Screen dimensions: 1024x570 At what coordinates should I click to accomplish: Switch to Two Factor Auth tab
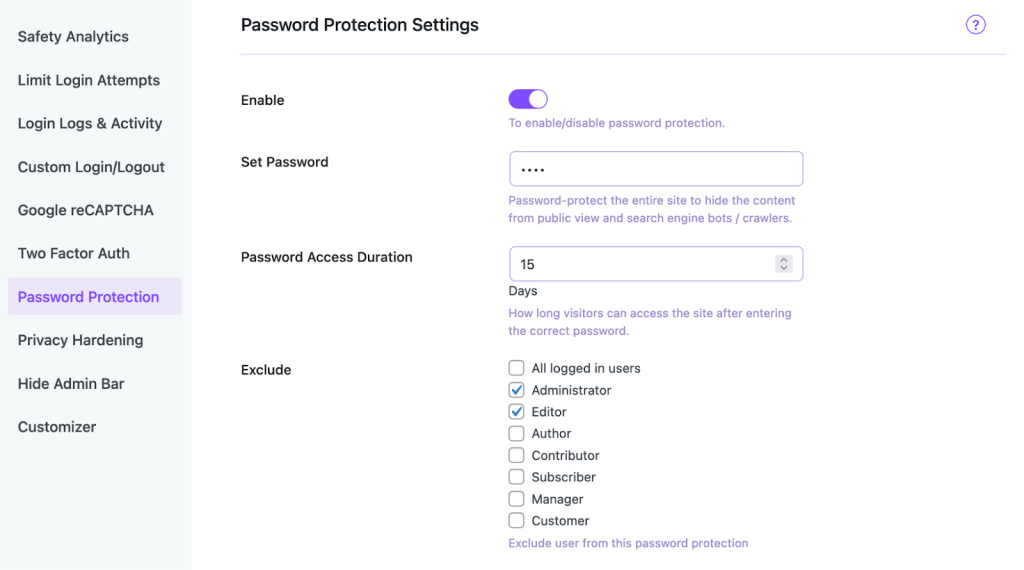[73, 253]
